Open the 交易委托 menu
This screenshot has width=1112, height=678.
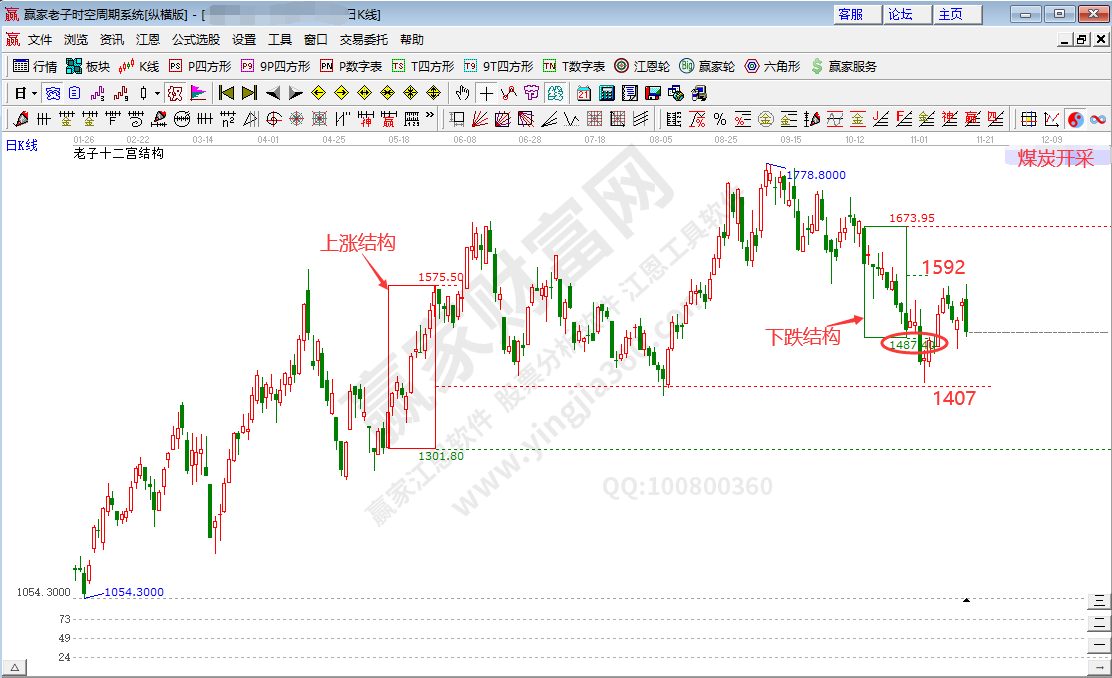click(363, 40)
